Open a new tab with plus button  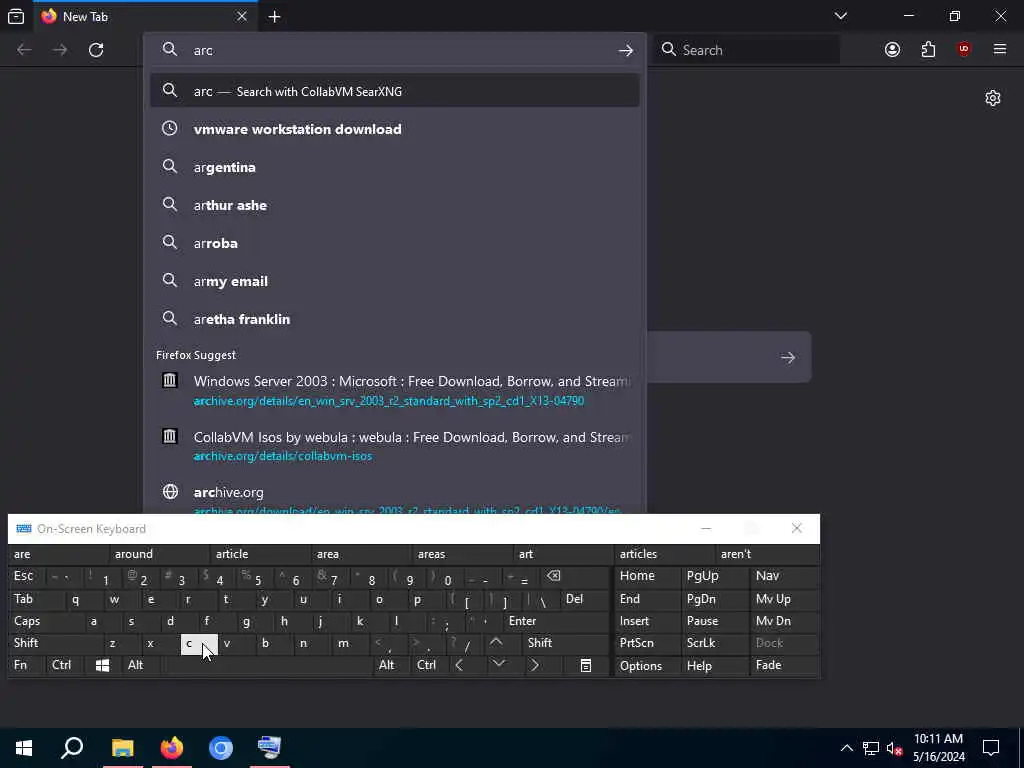point(274,17)
